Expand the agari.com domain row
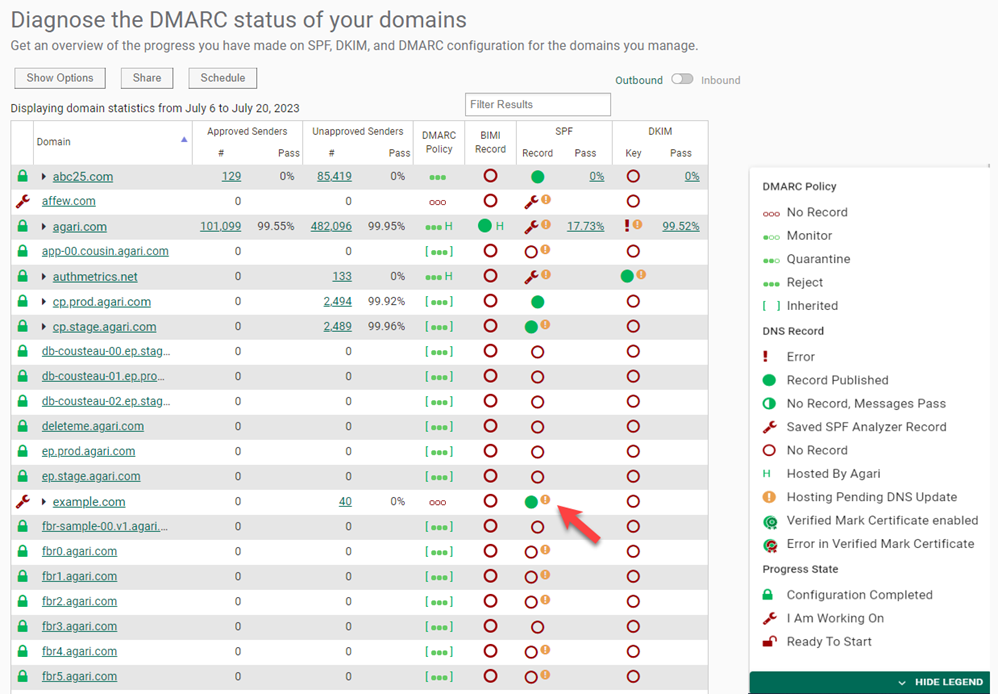 coord(43,226)
